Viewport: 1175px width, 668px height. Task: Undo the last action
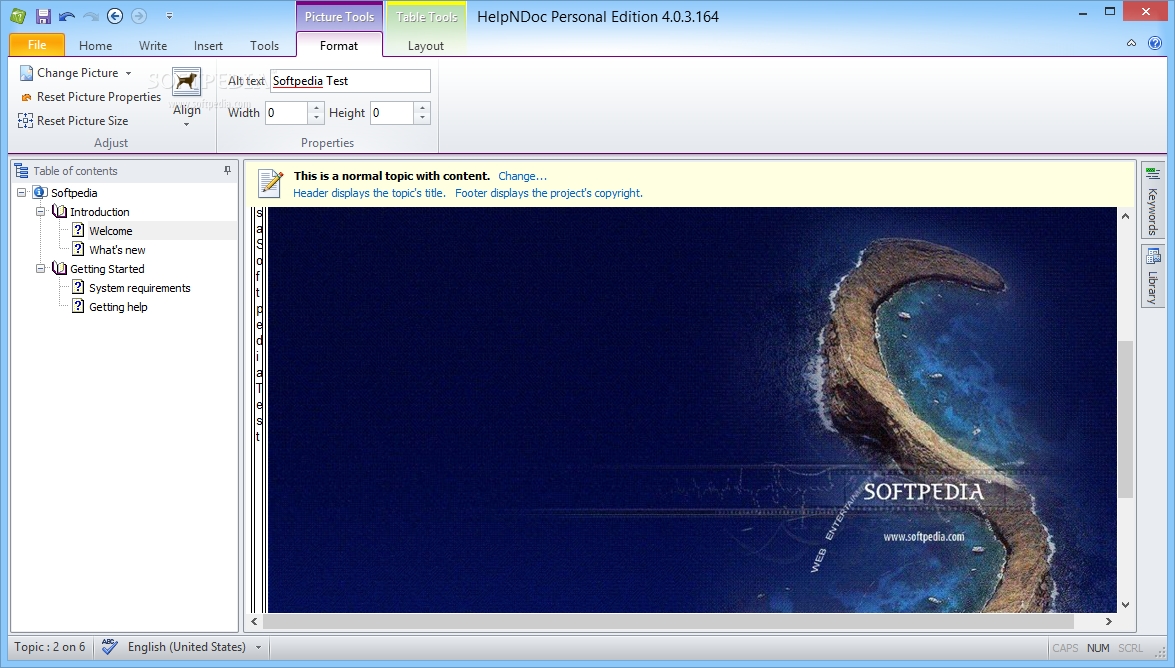67,16
